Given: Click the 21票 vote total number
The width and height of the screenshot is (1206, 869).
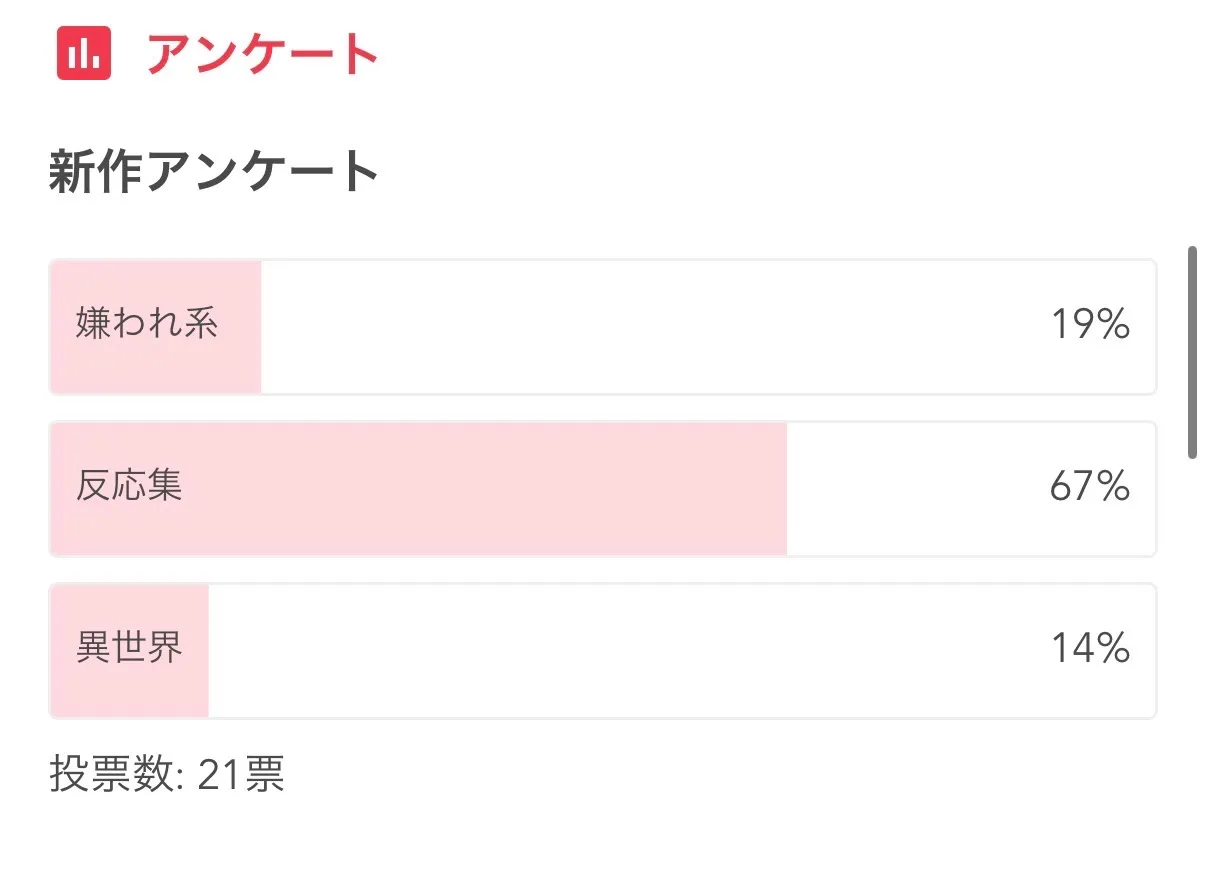Looking at the screenshot, I should pyautogui.click(x=241, y=775).
